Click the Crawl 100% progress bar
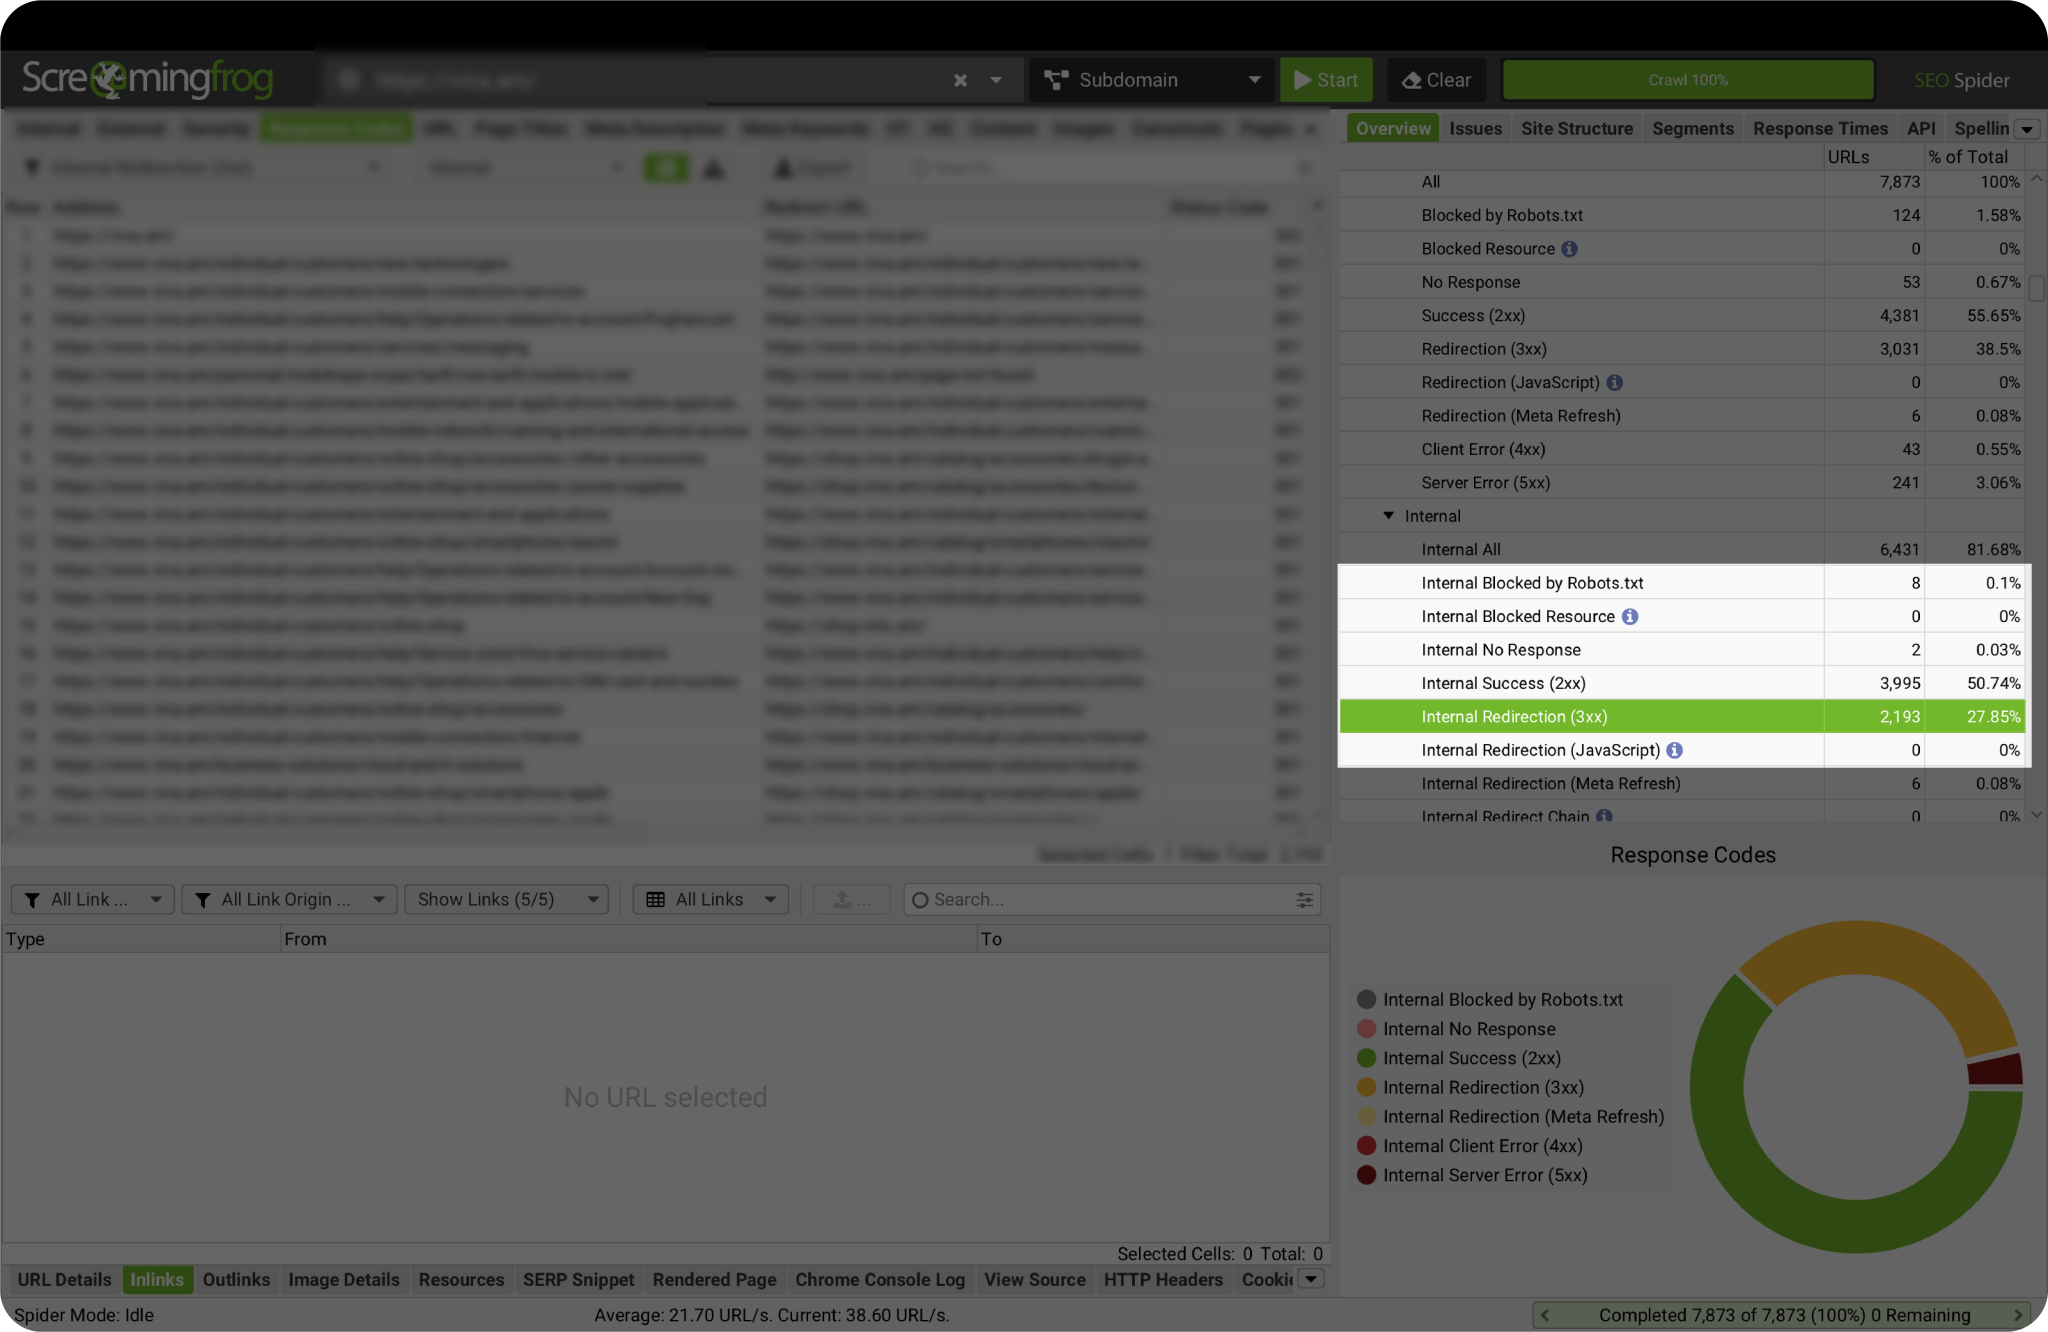This screenshot has width=2048, height=1332. 1687,79
